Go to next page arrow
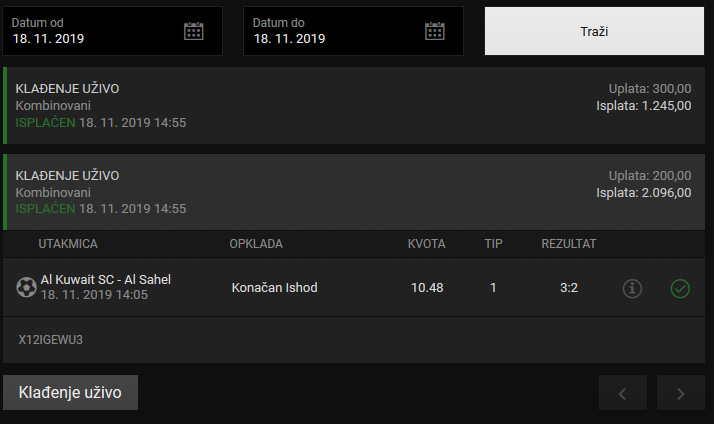The height and width of the screenshot is (424, 714). 681,393
